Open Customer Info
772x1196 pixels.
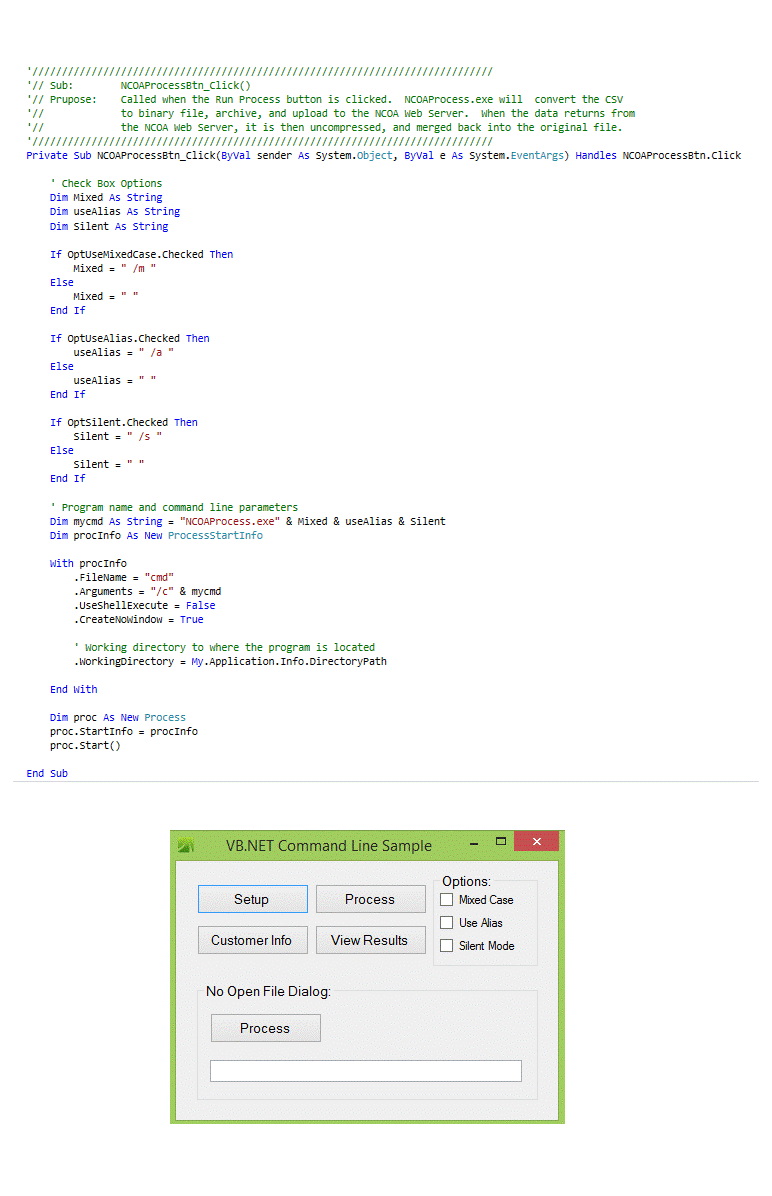(253, 940)
